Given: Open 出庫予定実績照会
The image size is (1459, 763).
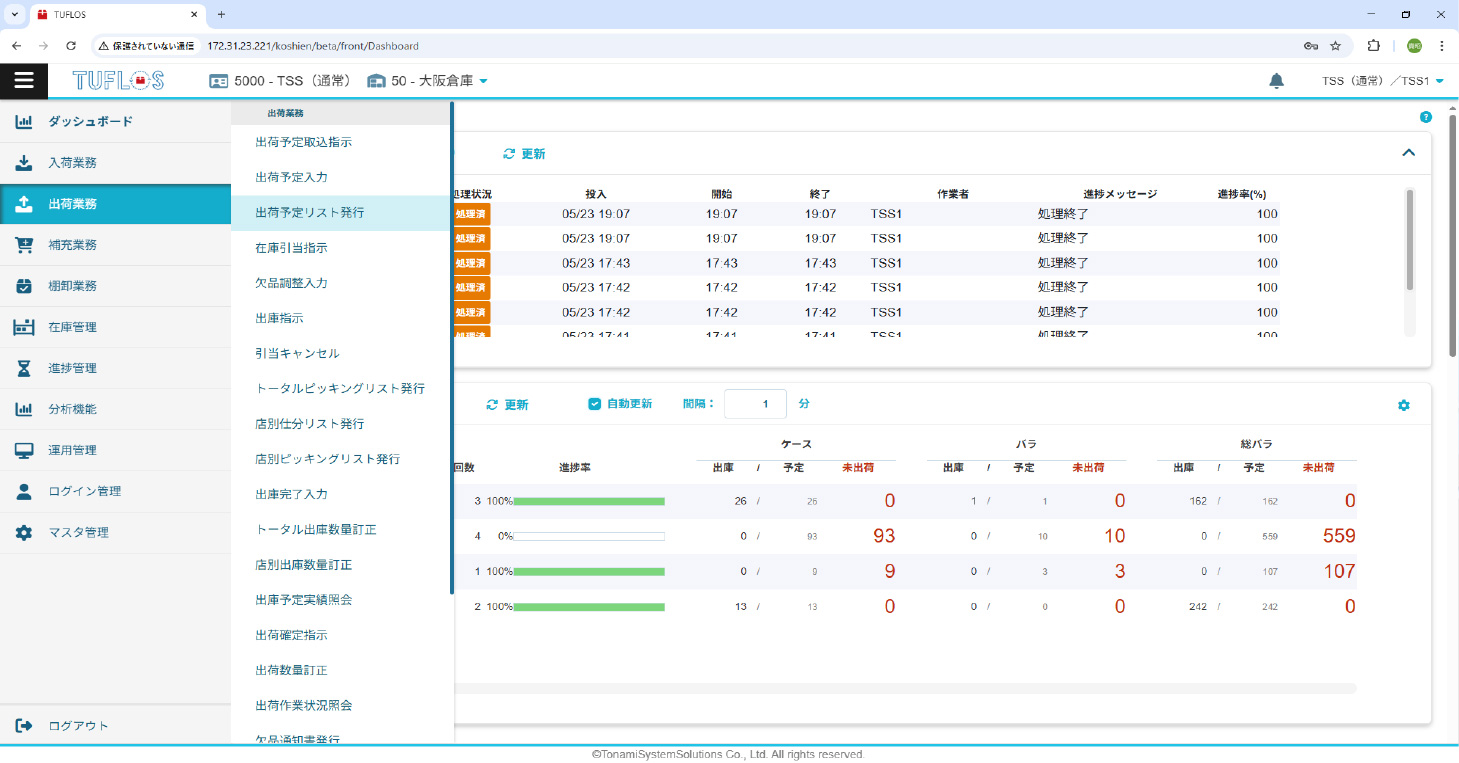Looking at the screenshot, I should [304, 600].
